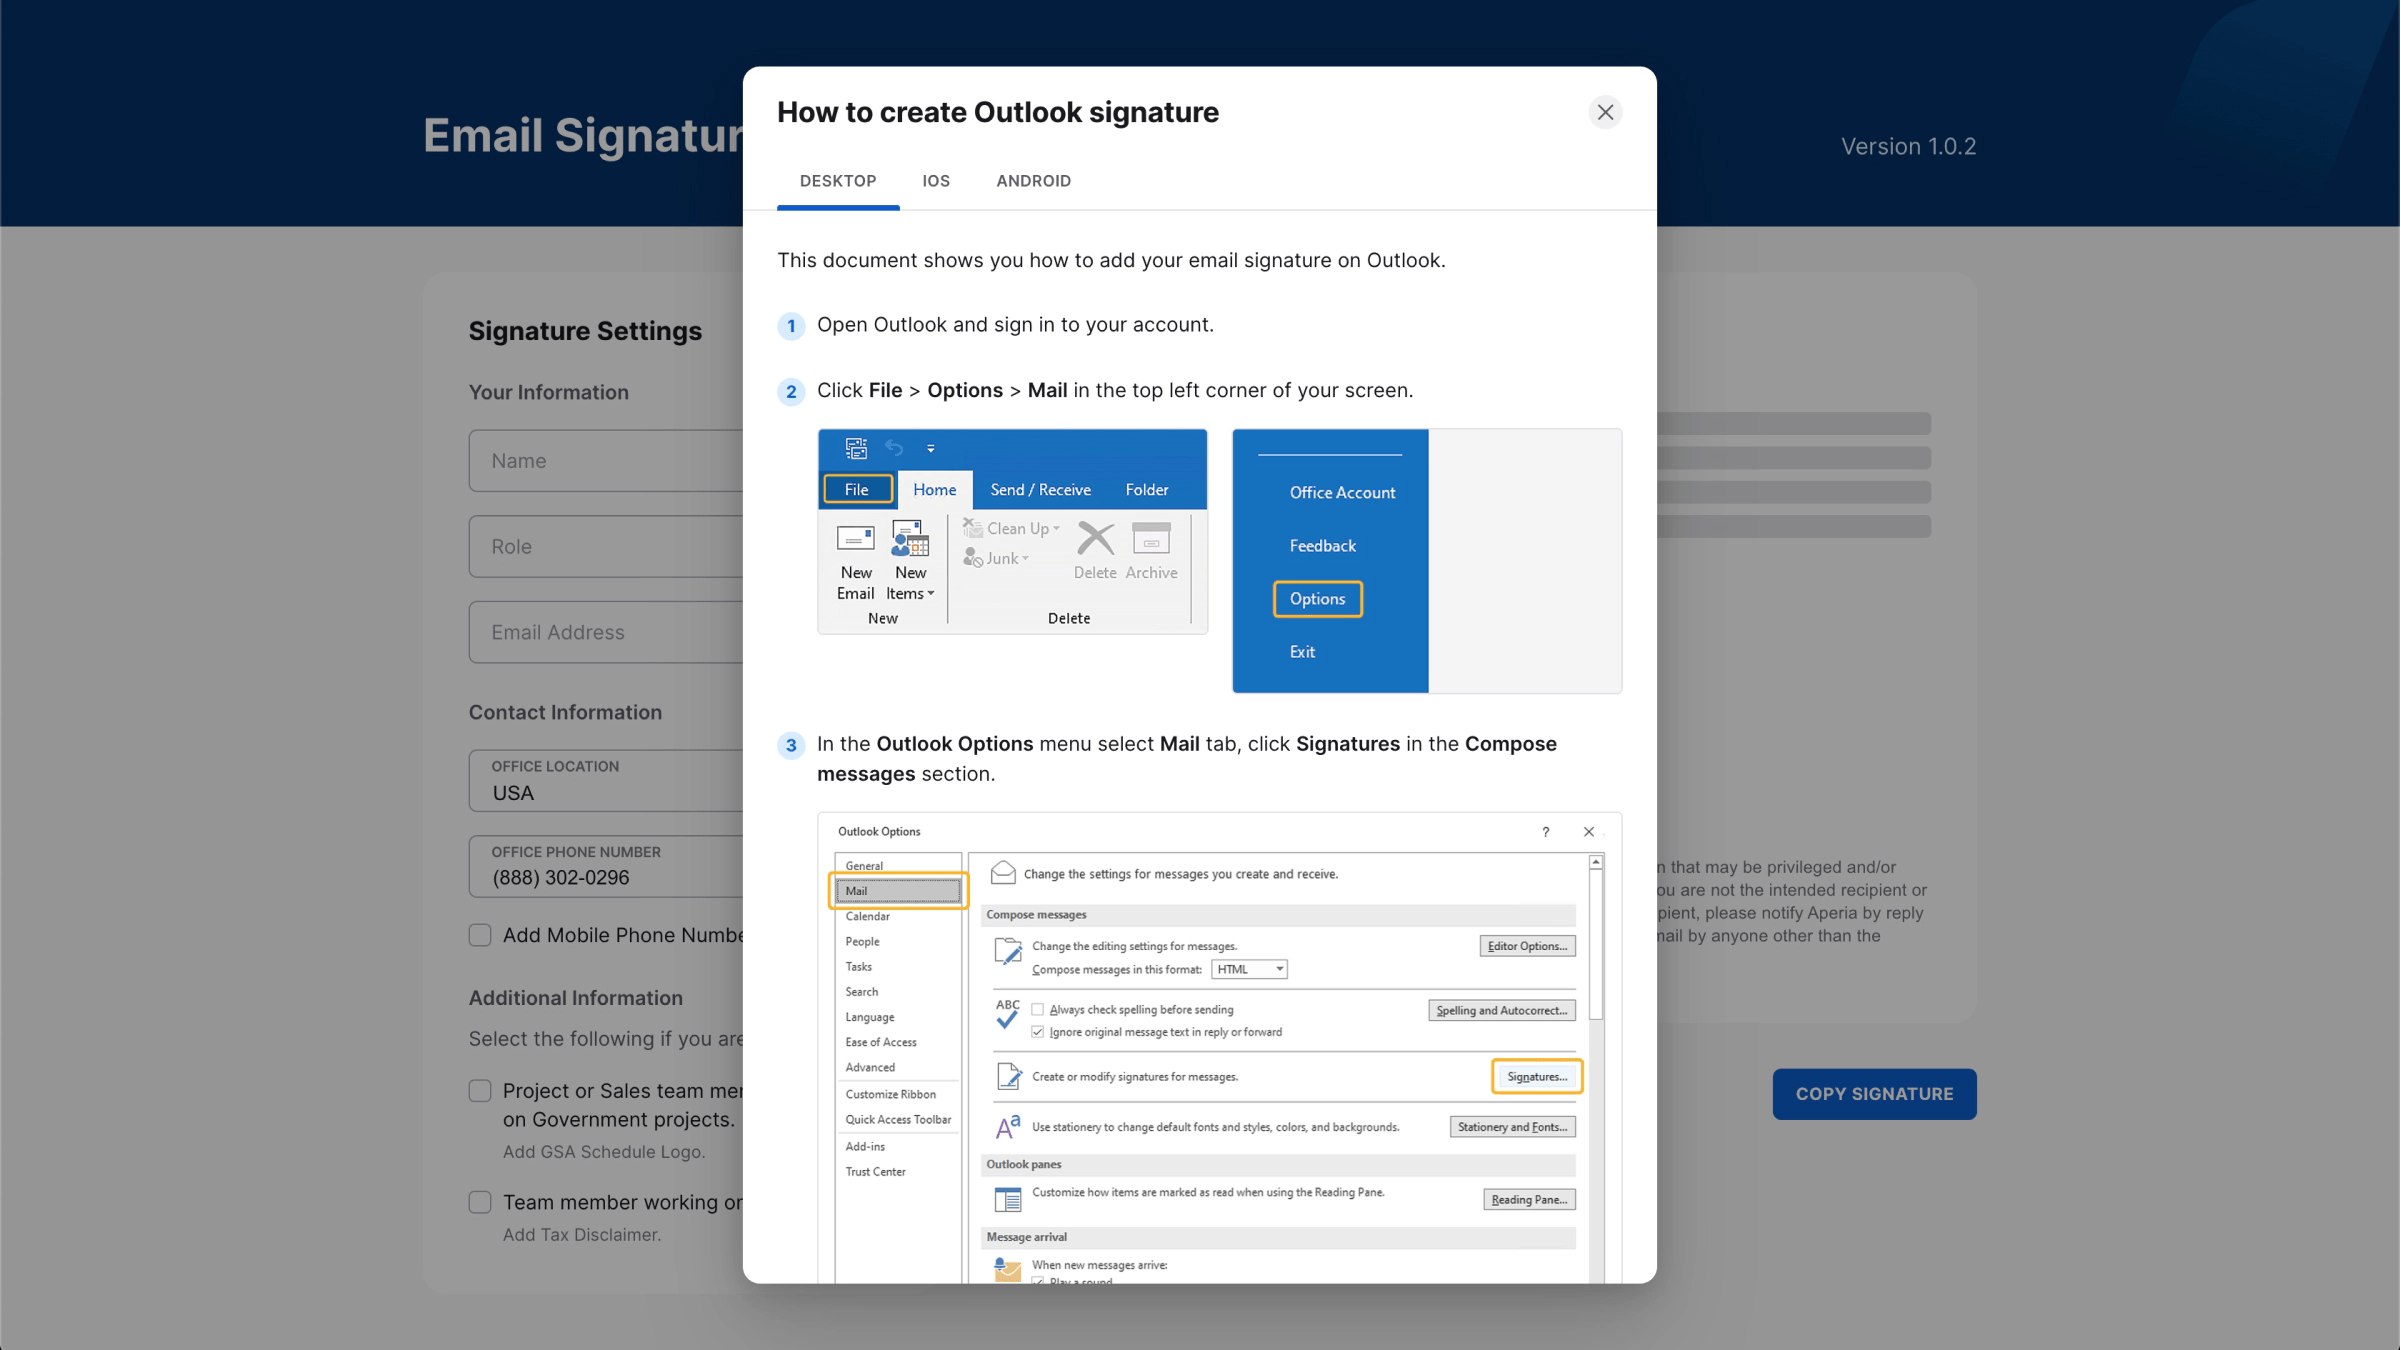The width and height of the screenshot is (2401, 1350).
Task: Click the New Email icon in screenshot
Action: [x=855, y=540]
